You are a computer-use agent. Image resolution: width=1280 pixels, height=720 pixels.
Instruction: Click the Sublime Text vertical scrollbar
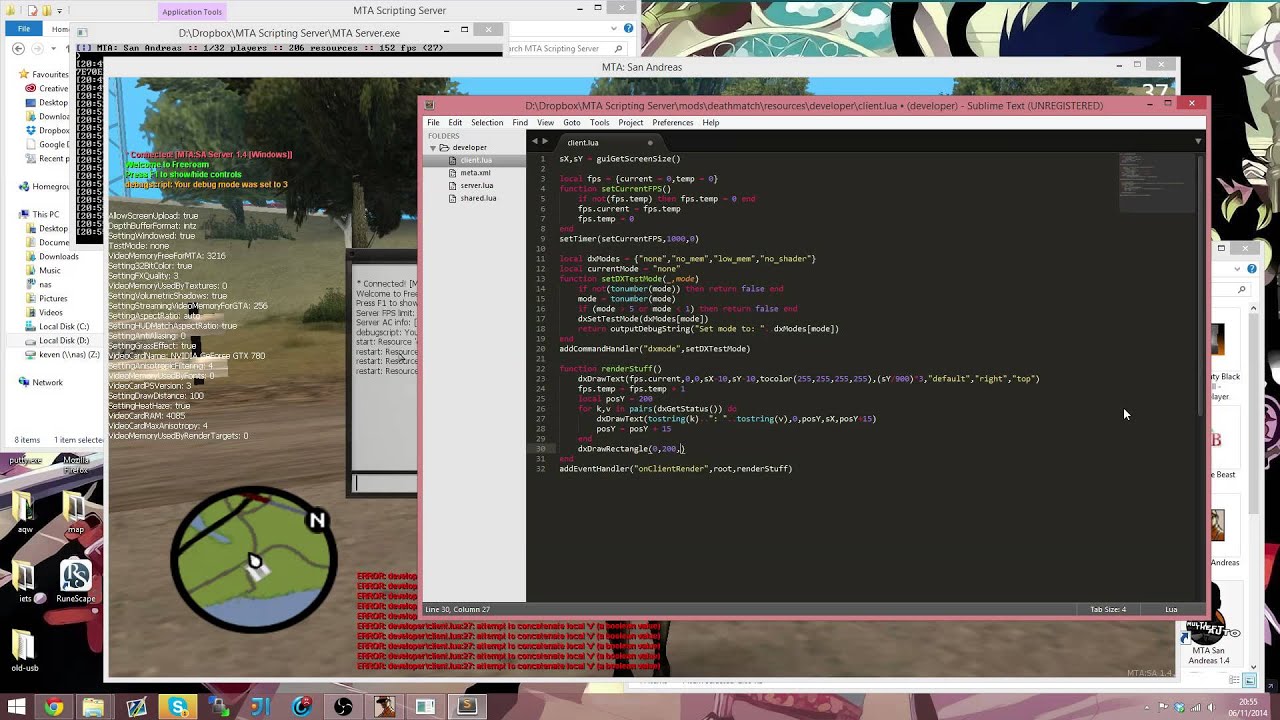click(1201, 284)
